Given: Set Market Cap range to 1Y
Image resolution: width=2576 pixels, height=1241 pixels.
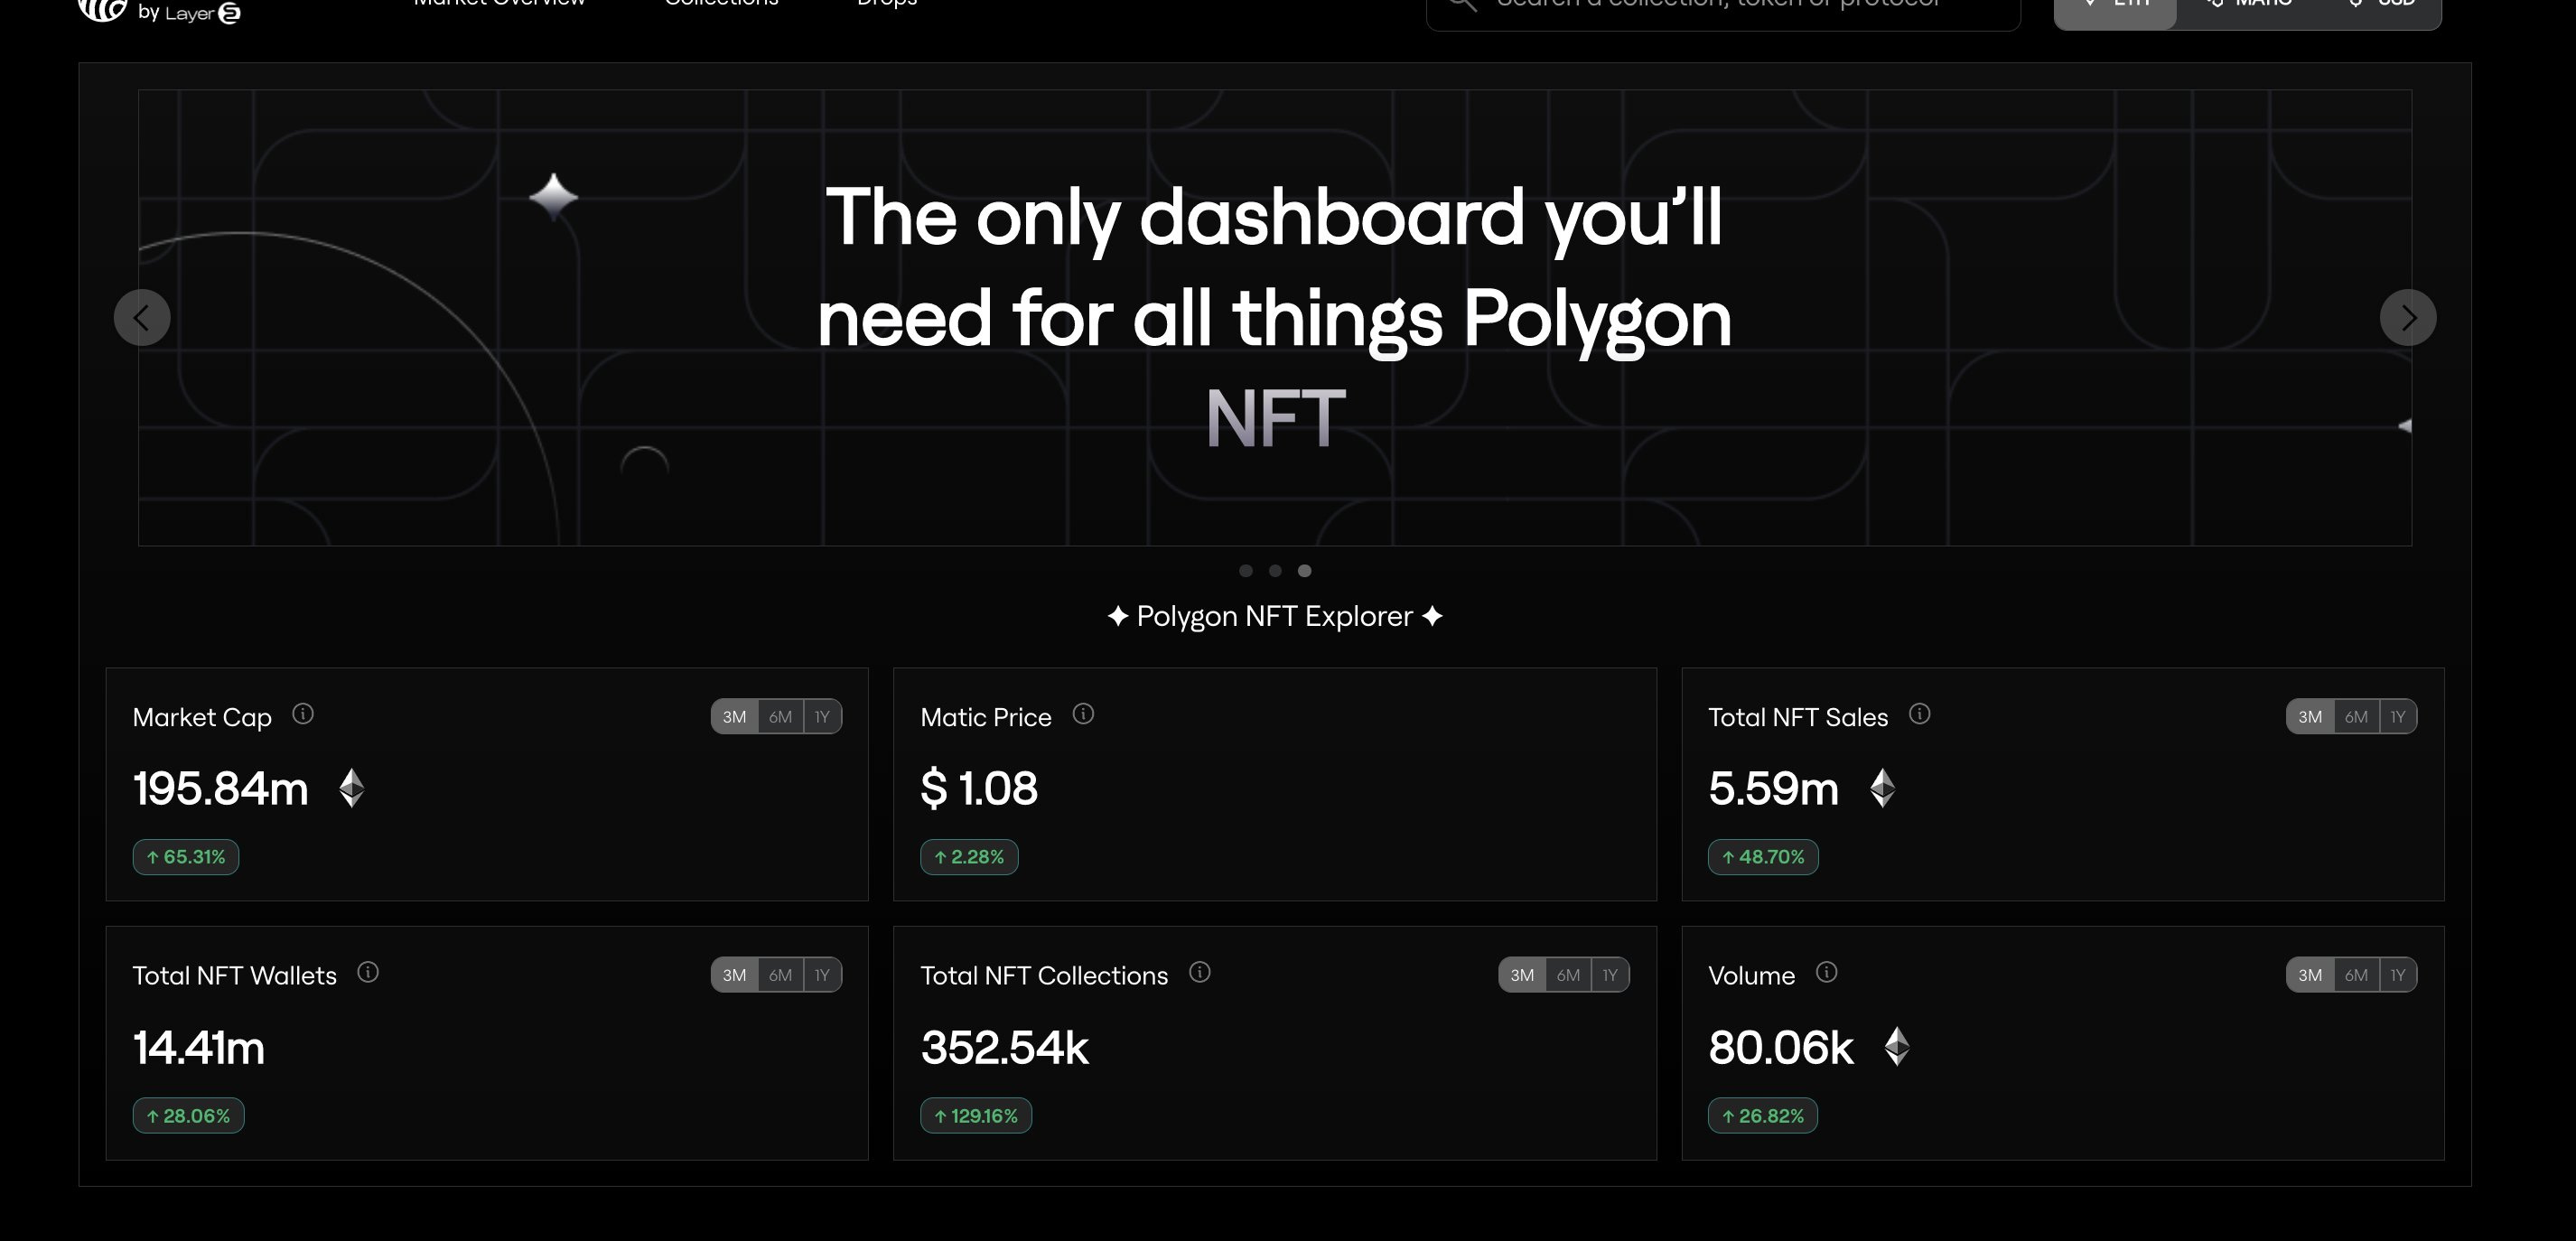Looking at the screenshot, I should click(822, 717).
